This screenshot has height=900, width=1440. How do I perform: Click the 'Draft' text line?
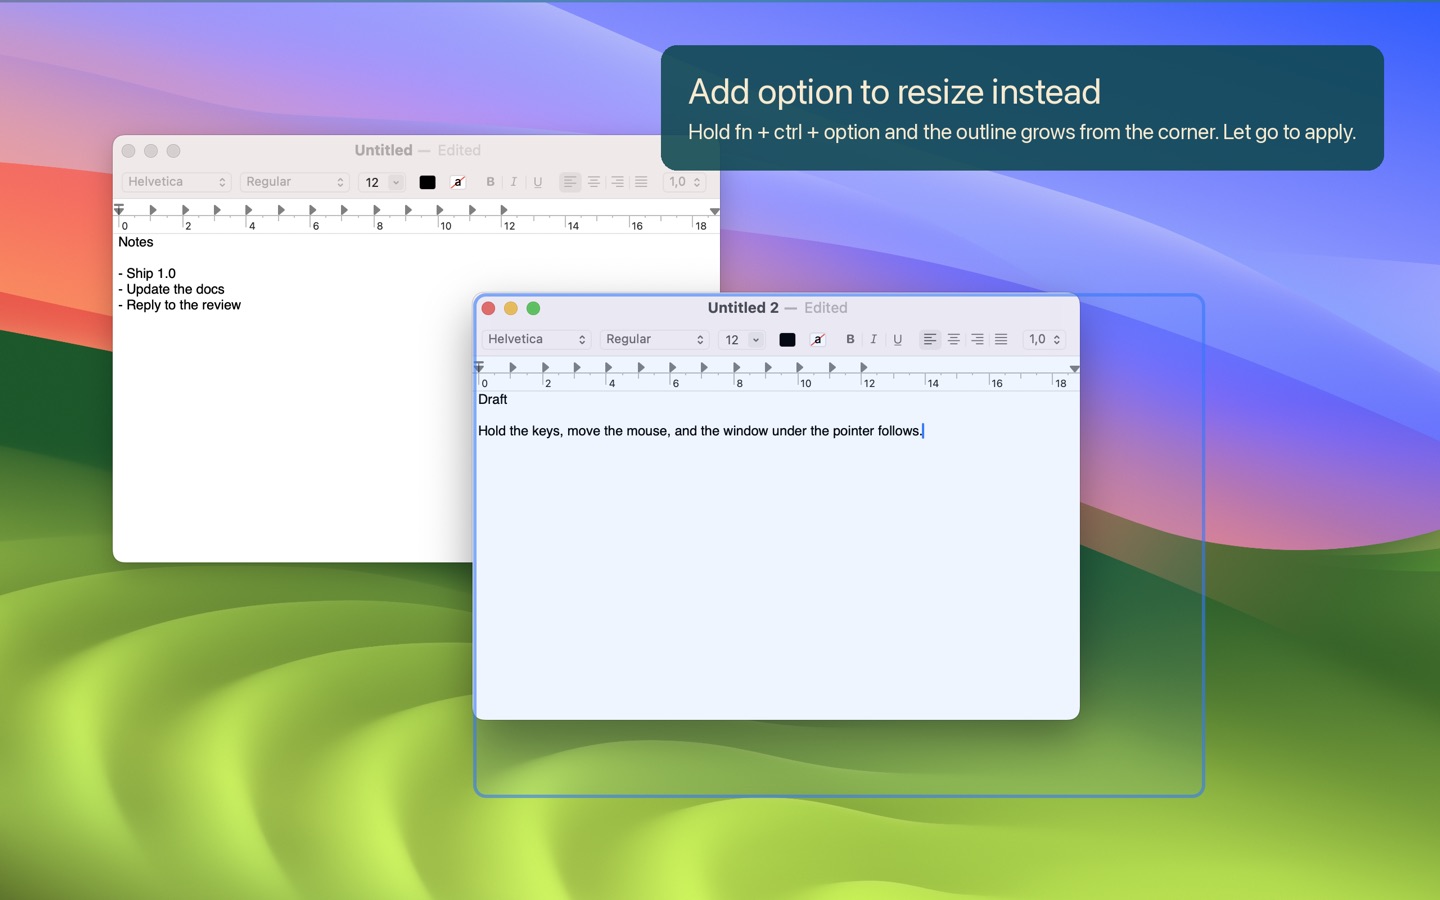[493, 399]
